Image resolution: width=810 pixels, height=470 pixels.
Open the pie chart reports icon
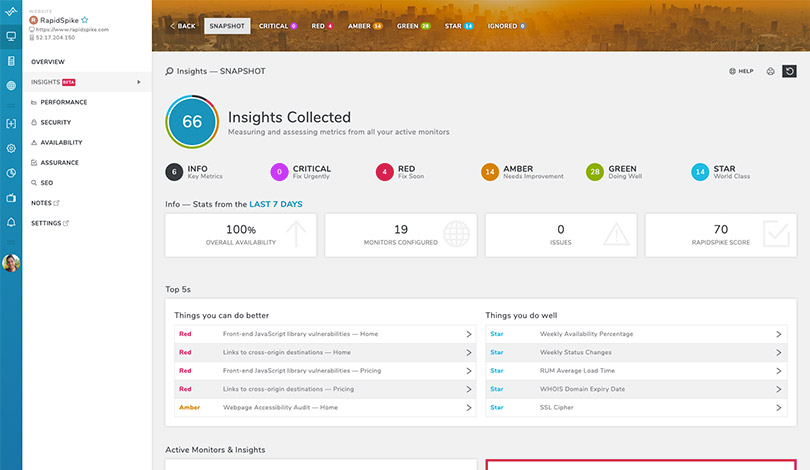pyautogui.click(x=11, y=173)
